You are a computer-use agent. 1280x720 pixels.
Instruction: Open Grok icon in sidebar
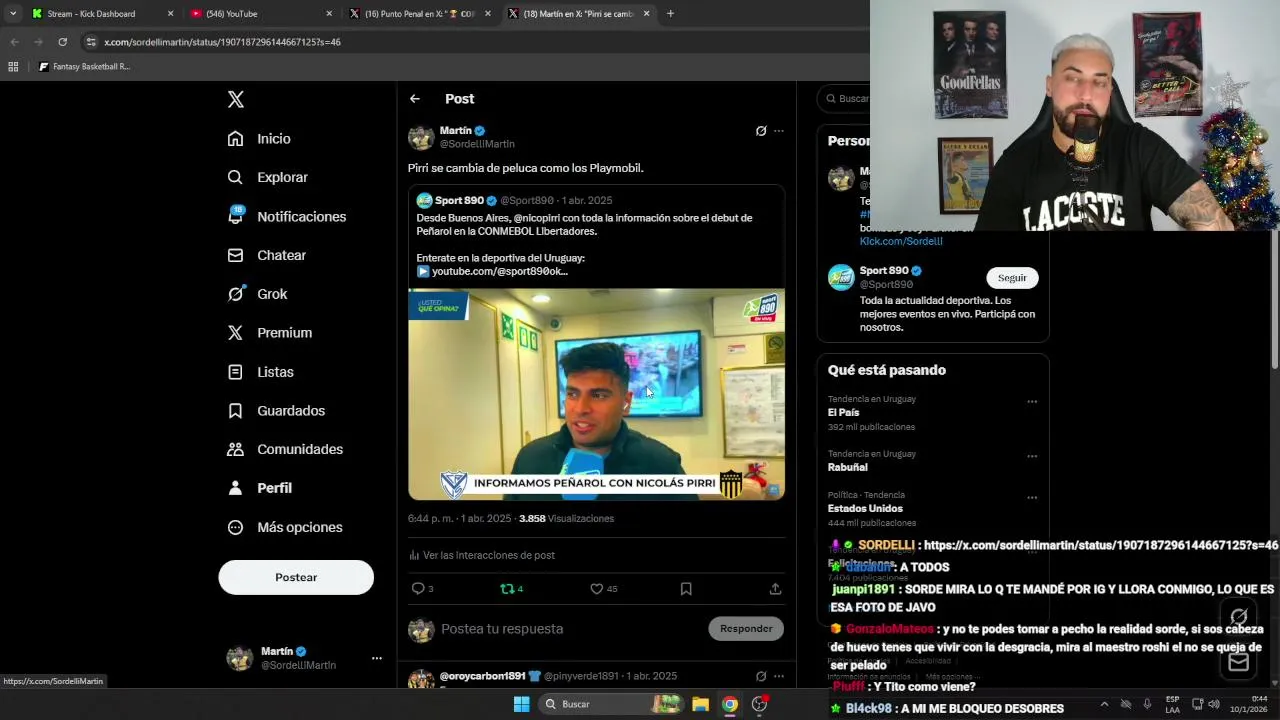coord(235,294)
